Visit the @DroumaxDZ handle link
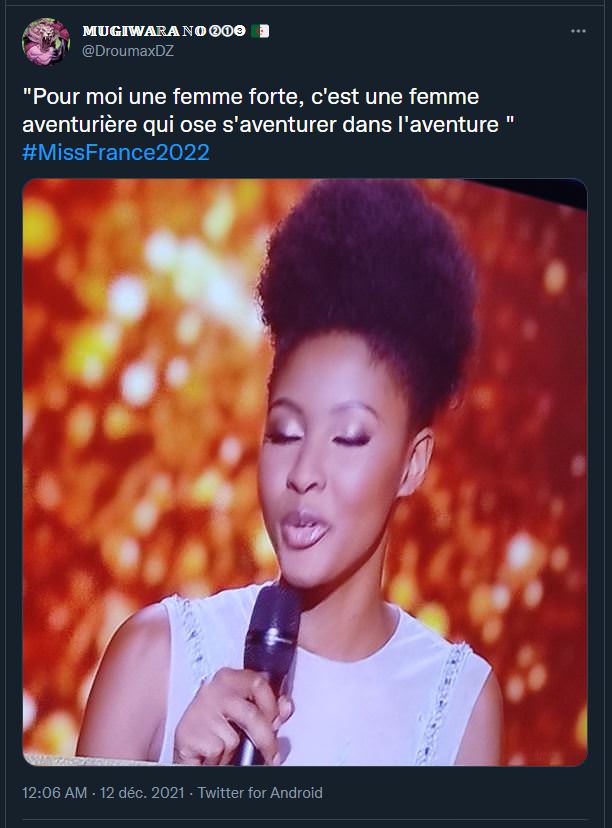 point(128,51)
